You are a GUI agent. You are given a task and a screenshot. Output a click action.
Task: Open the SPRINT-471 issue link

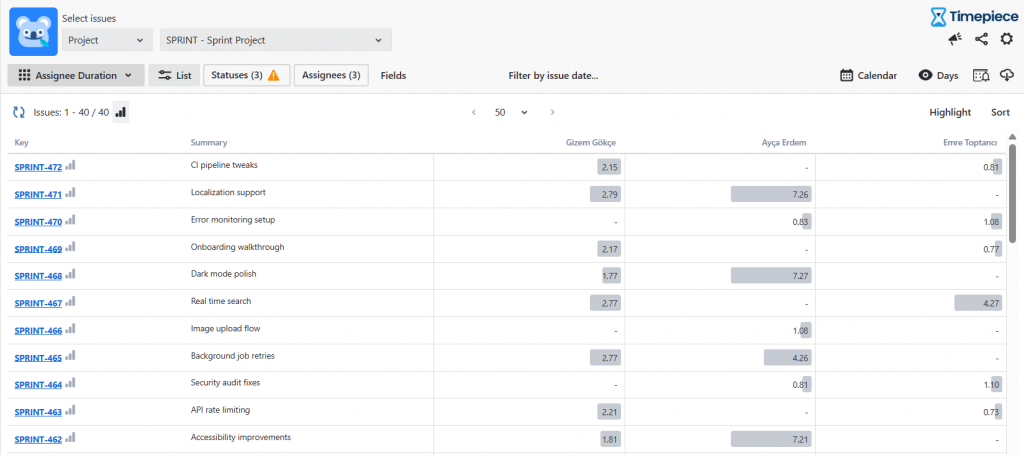coord(38,194)
